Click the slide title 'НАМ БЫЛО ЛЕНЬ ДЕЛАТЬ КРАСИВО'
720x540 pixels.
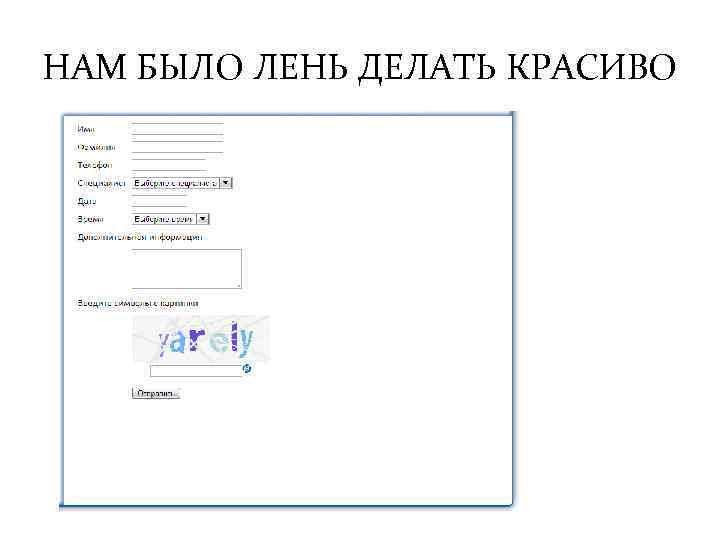pyautogui.click(x=360, y=68)
